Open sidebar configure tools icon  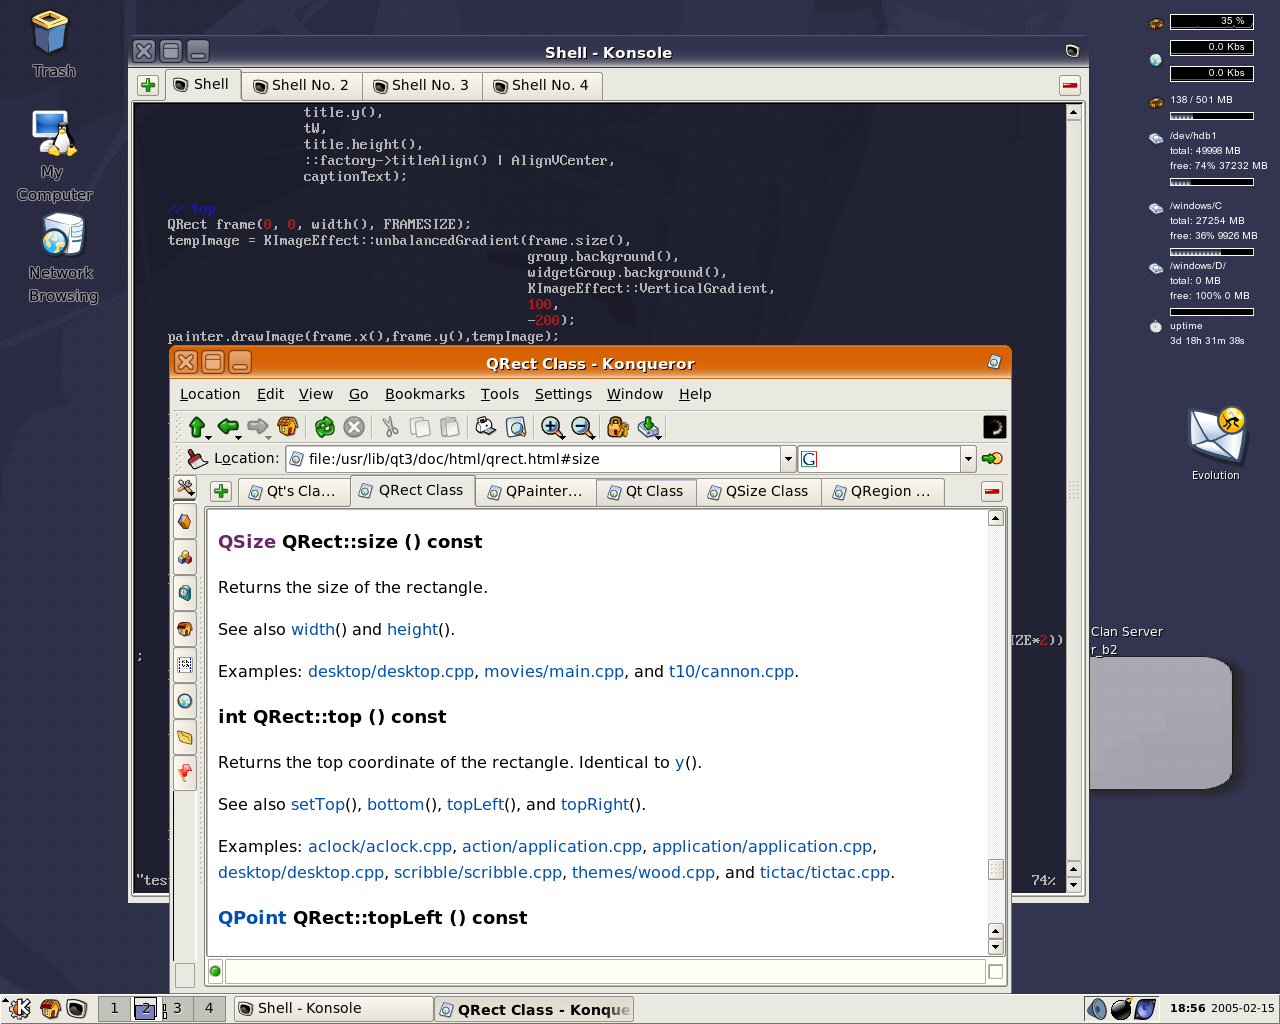coord(185,487)
